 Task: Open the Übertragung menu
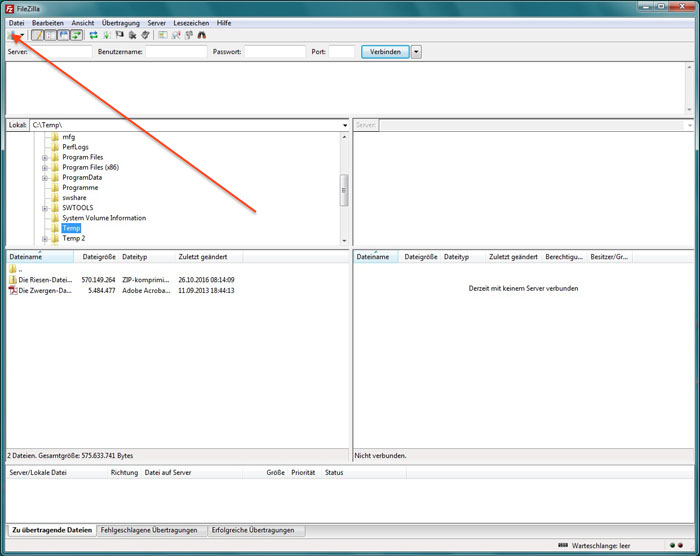(121, 23)
